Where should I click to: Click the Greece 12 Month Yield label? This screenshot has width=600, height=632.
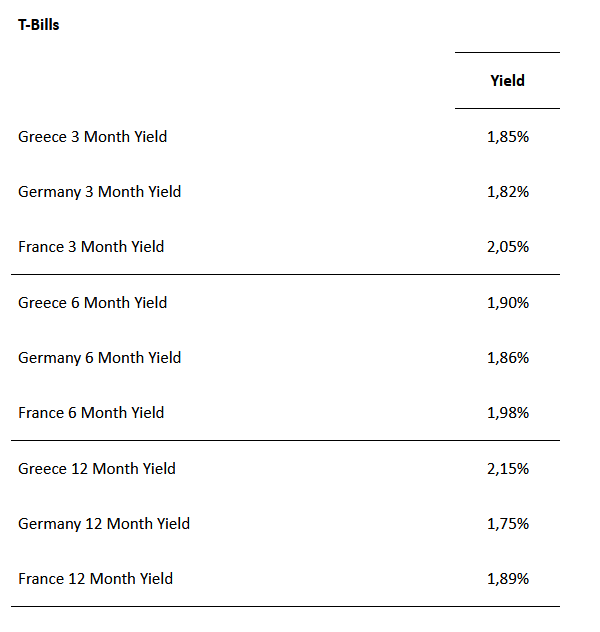(96, 469)
